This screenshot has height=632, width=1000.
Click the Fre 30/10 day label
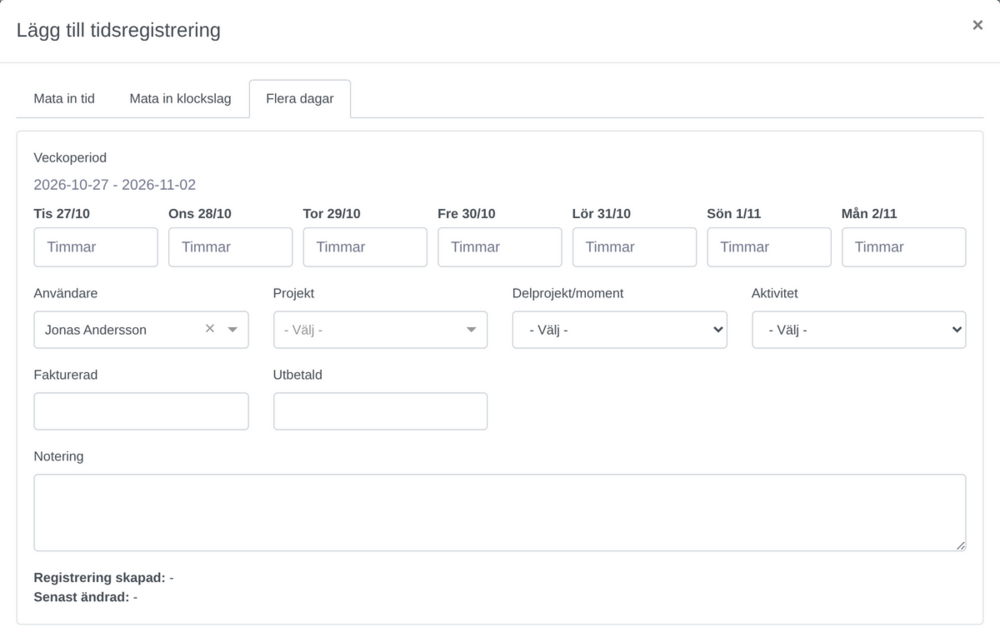(466, 214)
